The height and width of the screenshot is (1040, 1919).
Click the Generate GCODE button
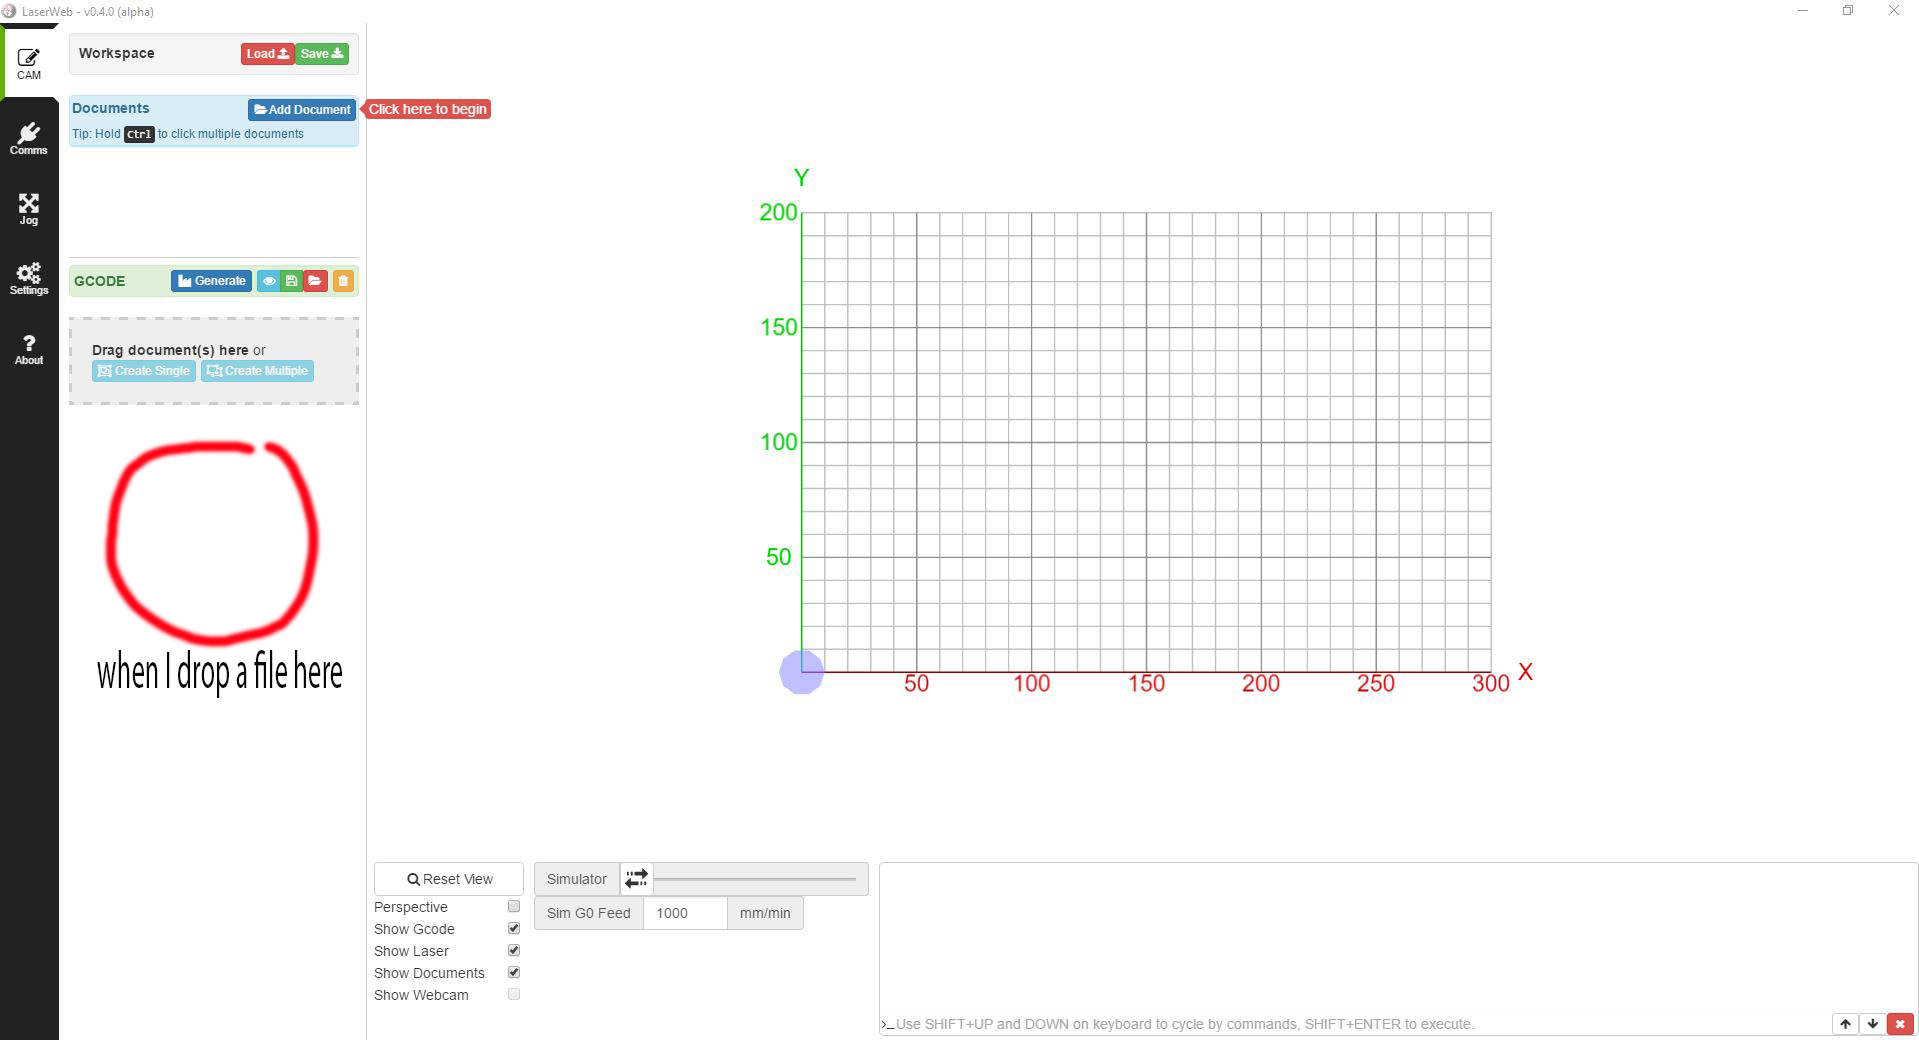coord(211,281)
